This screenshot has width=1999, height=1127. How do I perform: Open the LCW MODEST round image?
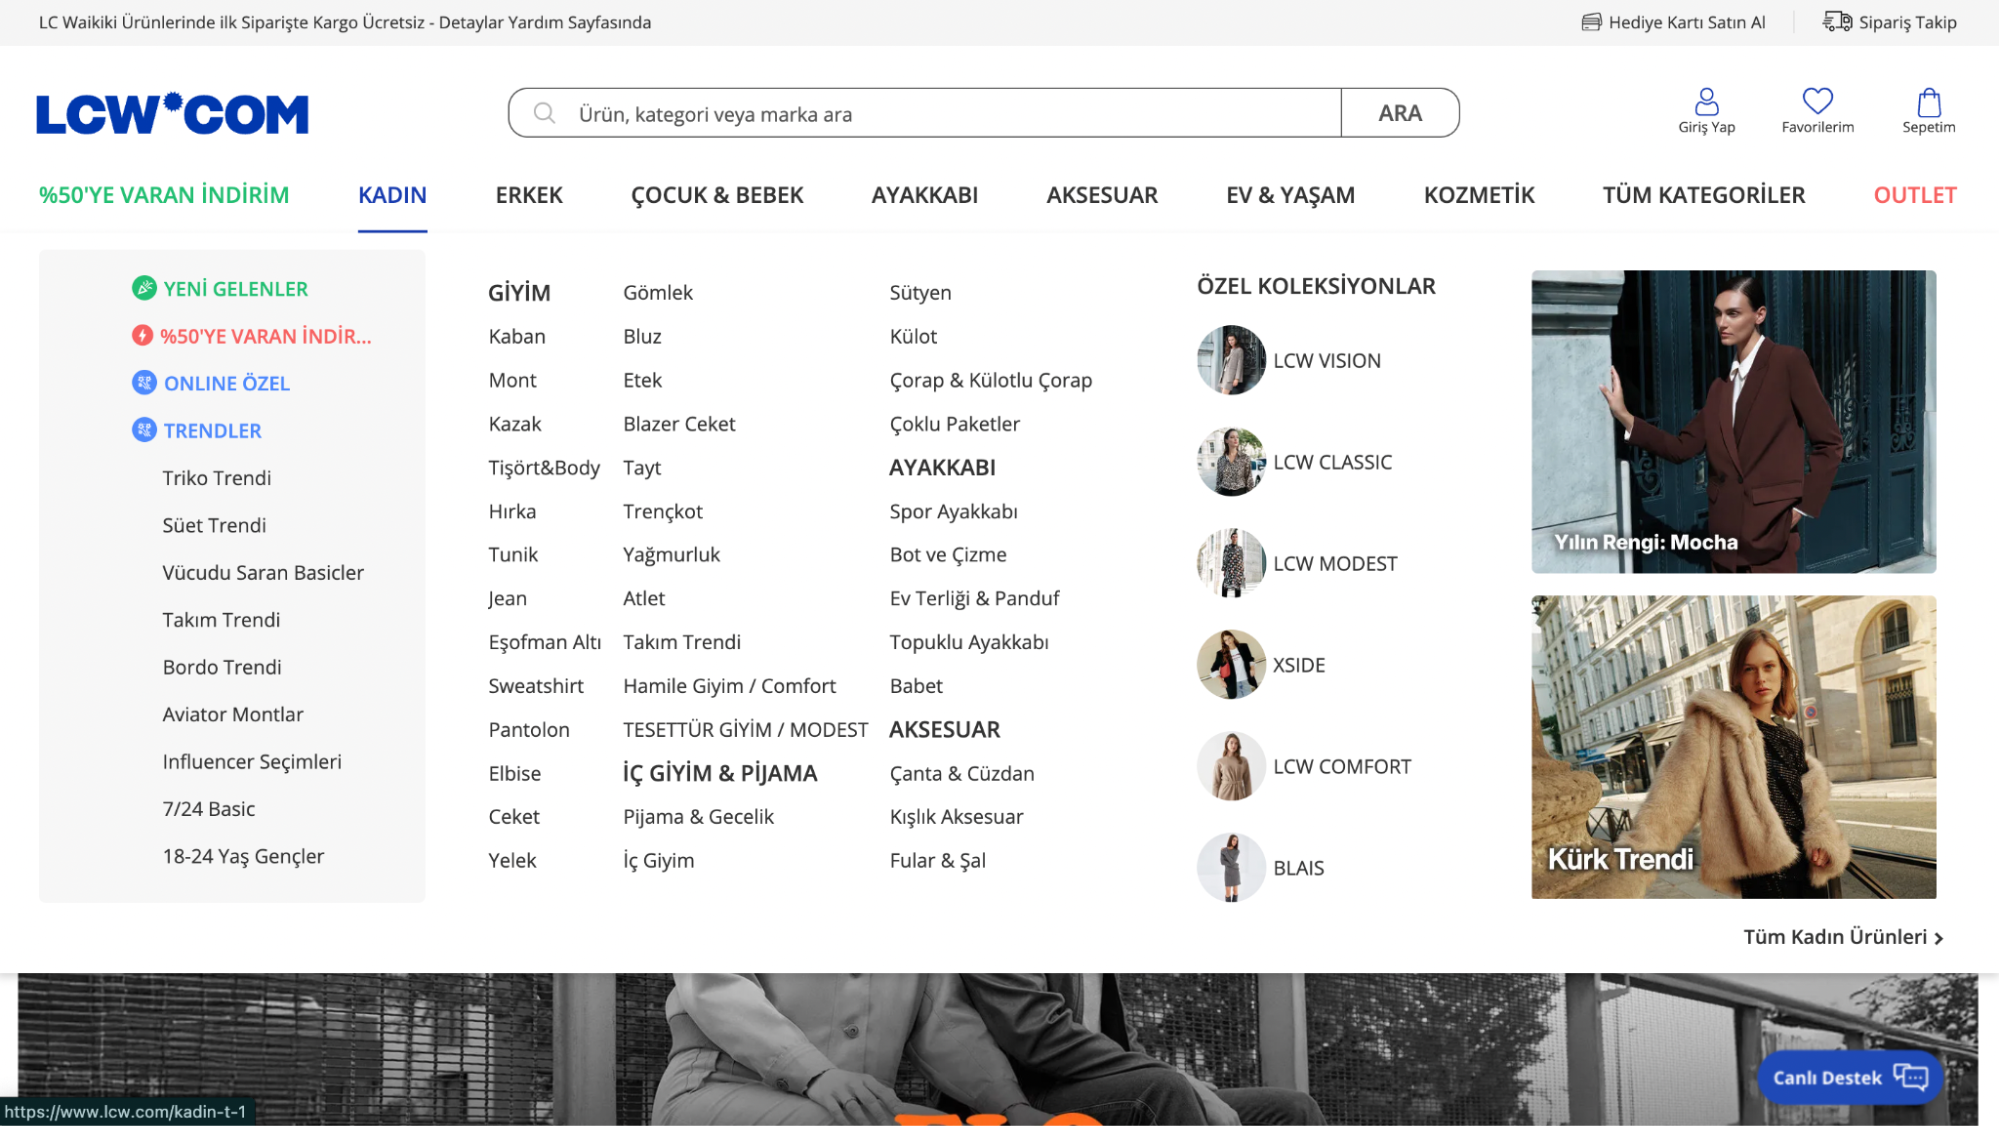(1231, 563)
